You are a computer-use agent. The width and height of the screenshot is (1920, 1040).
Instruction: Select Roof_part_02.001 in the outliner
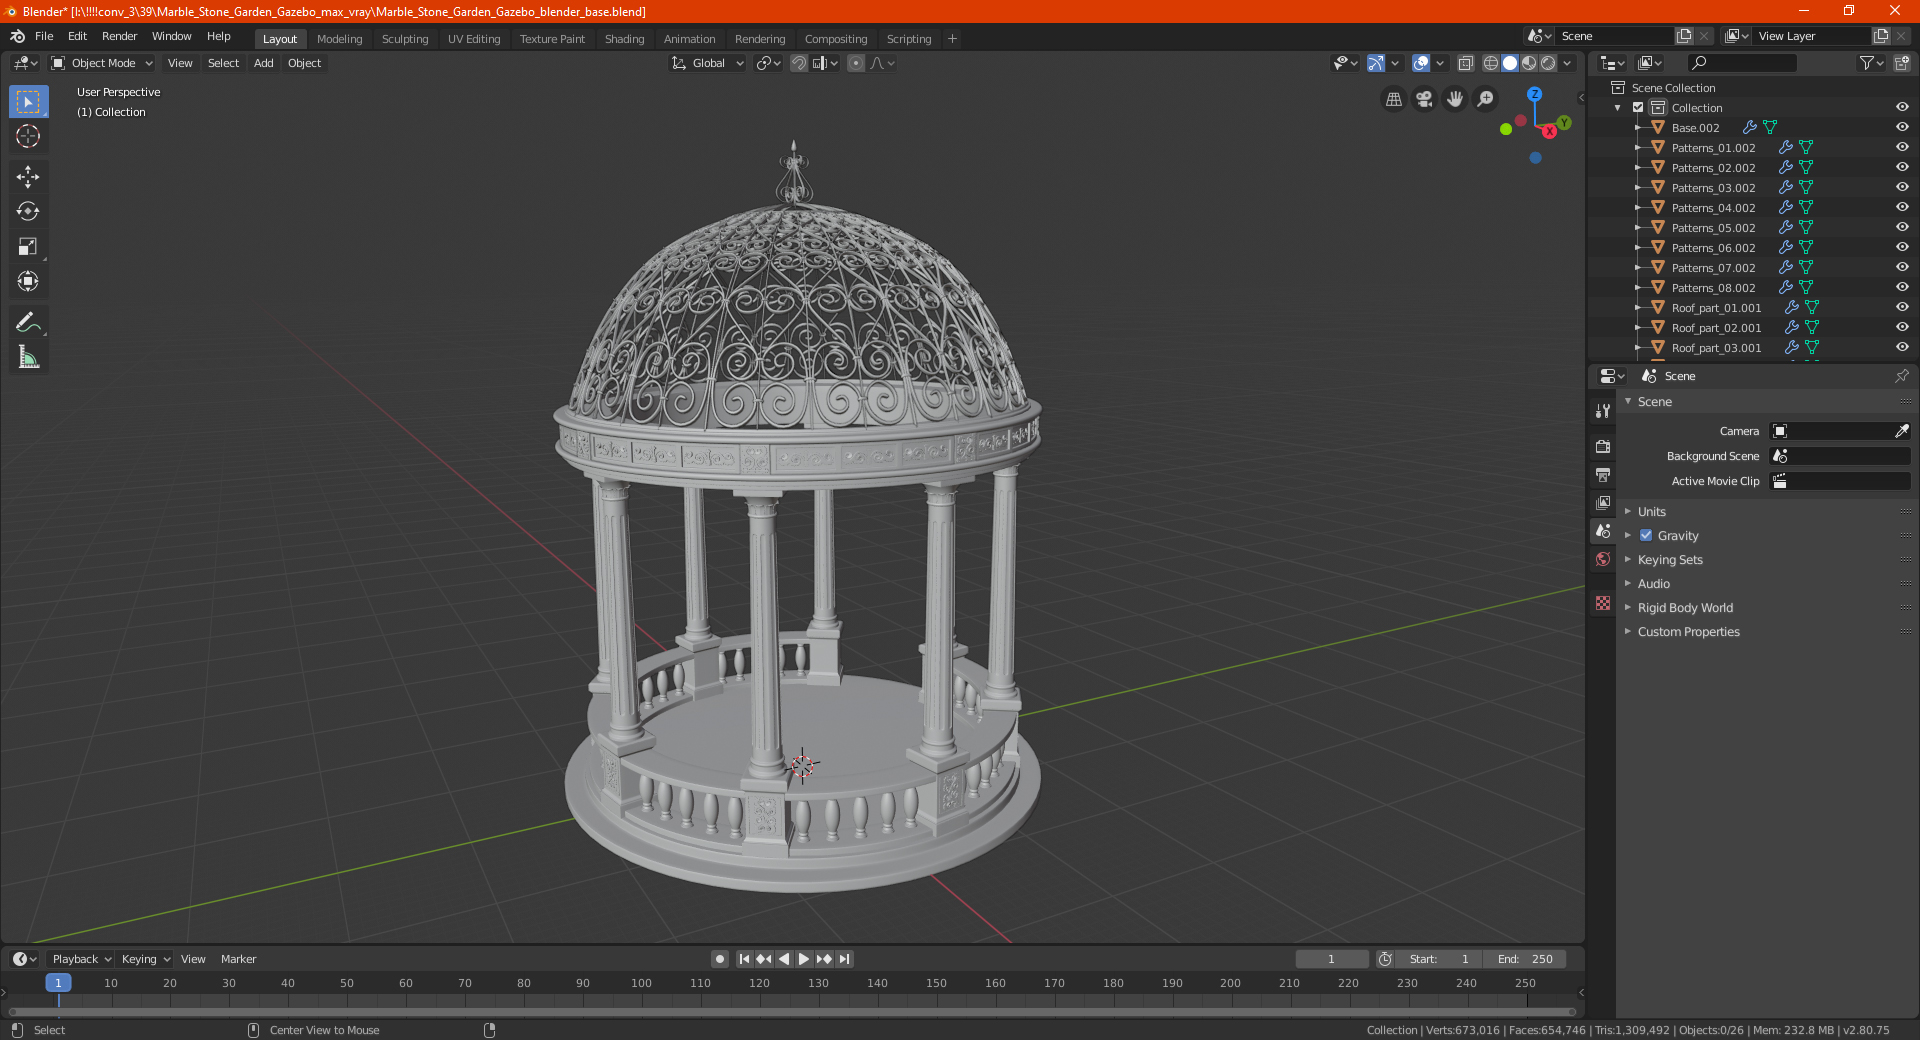click(1716, 328)
